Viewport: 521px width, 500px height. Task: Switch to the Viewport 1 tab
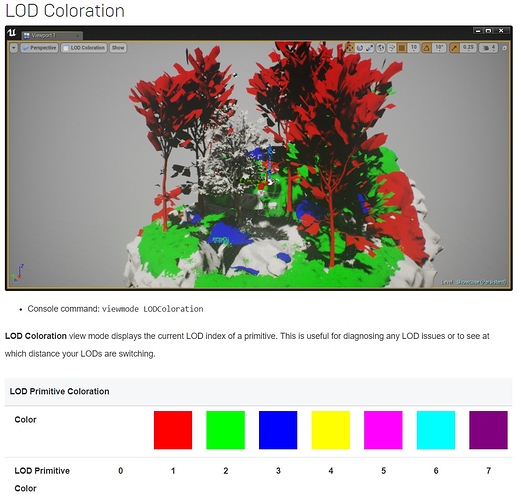[52, 35]
